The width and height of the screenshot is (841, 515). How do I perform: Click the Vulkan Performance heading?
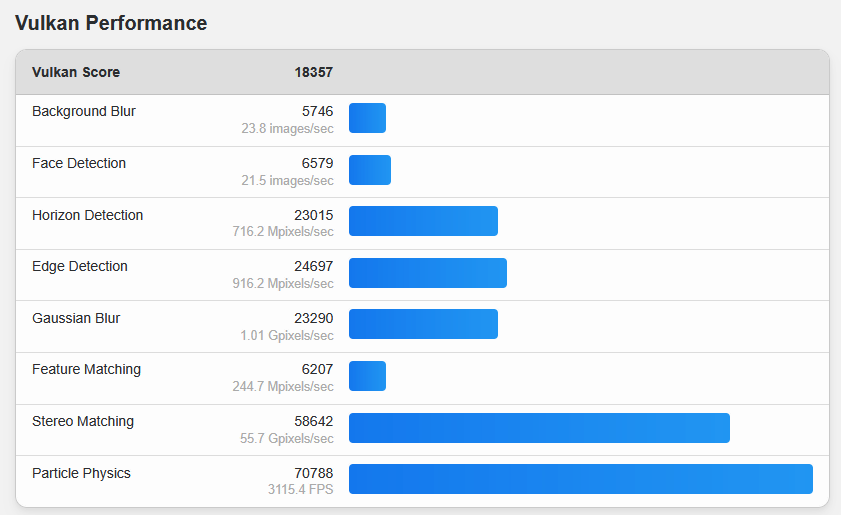tap(111, 23)
